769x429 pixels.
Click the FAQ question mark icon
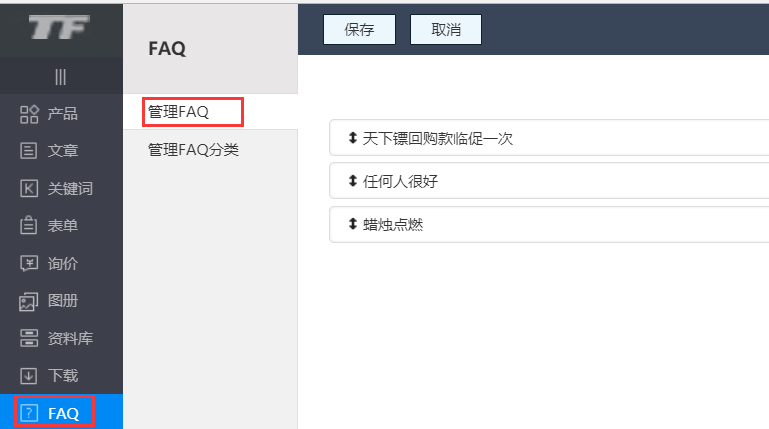click(29, 413)
